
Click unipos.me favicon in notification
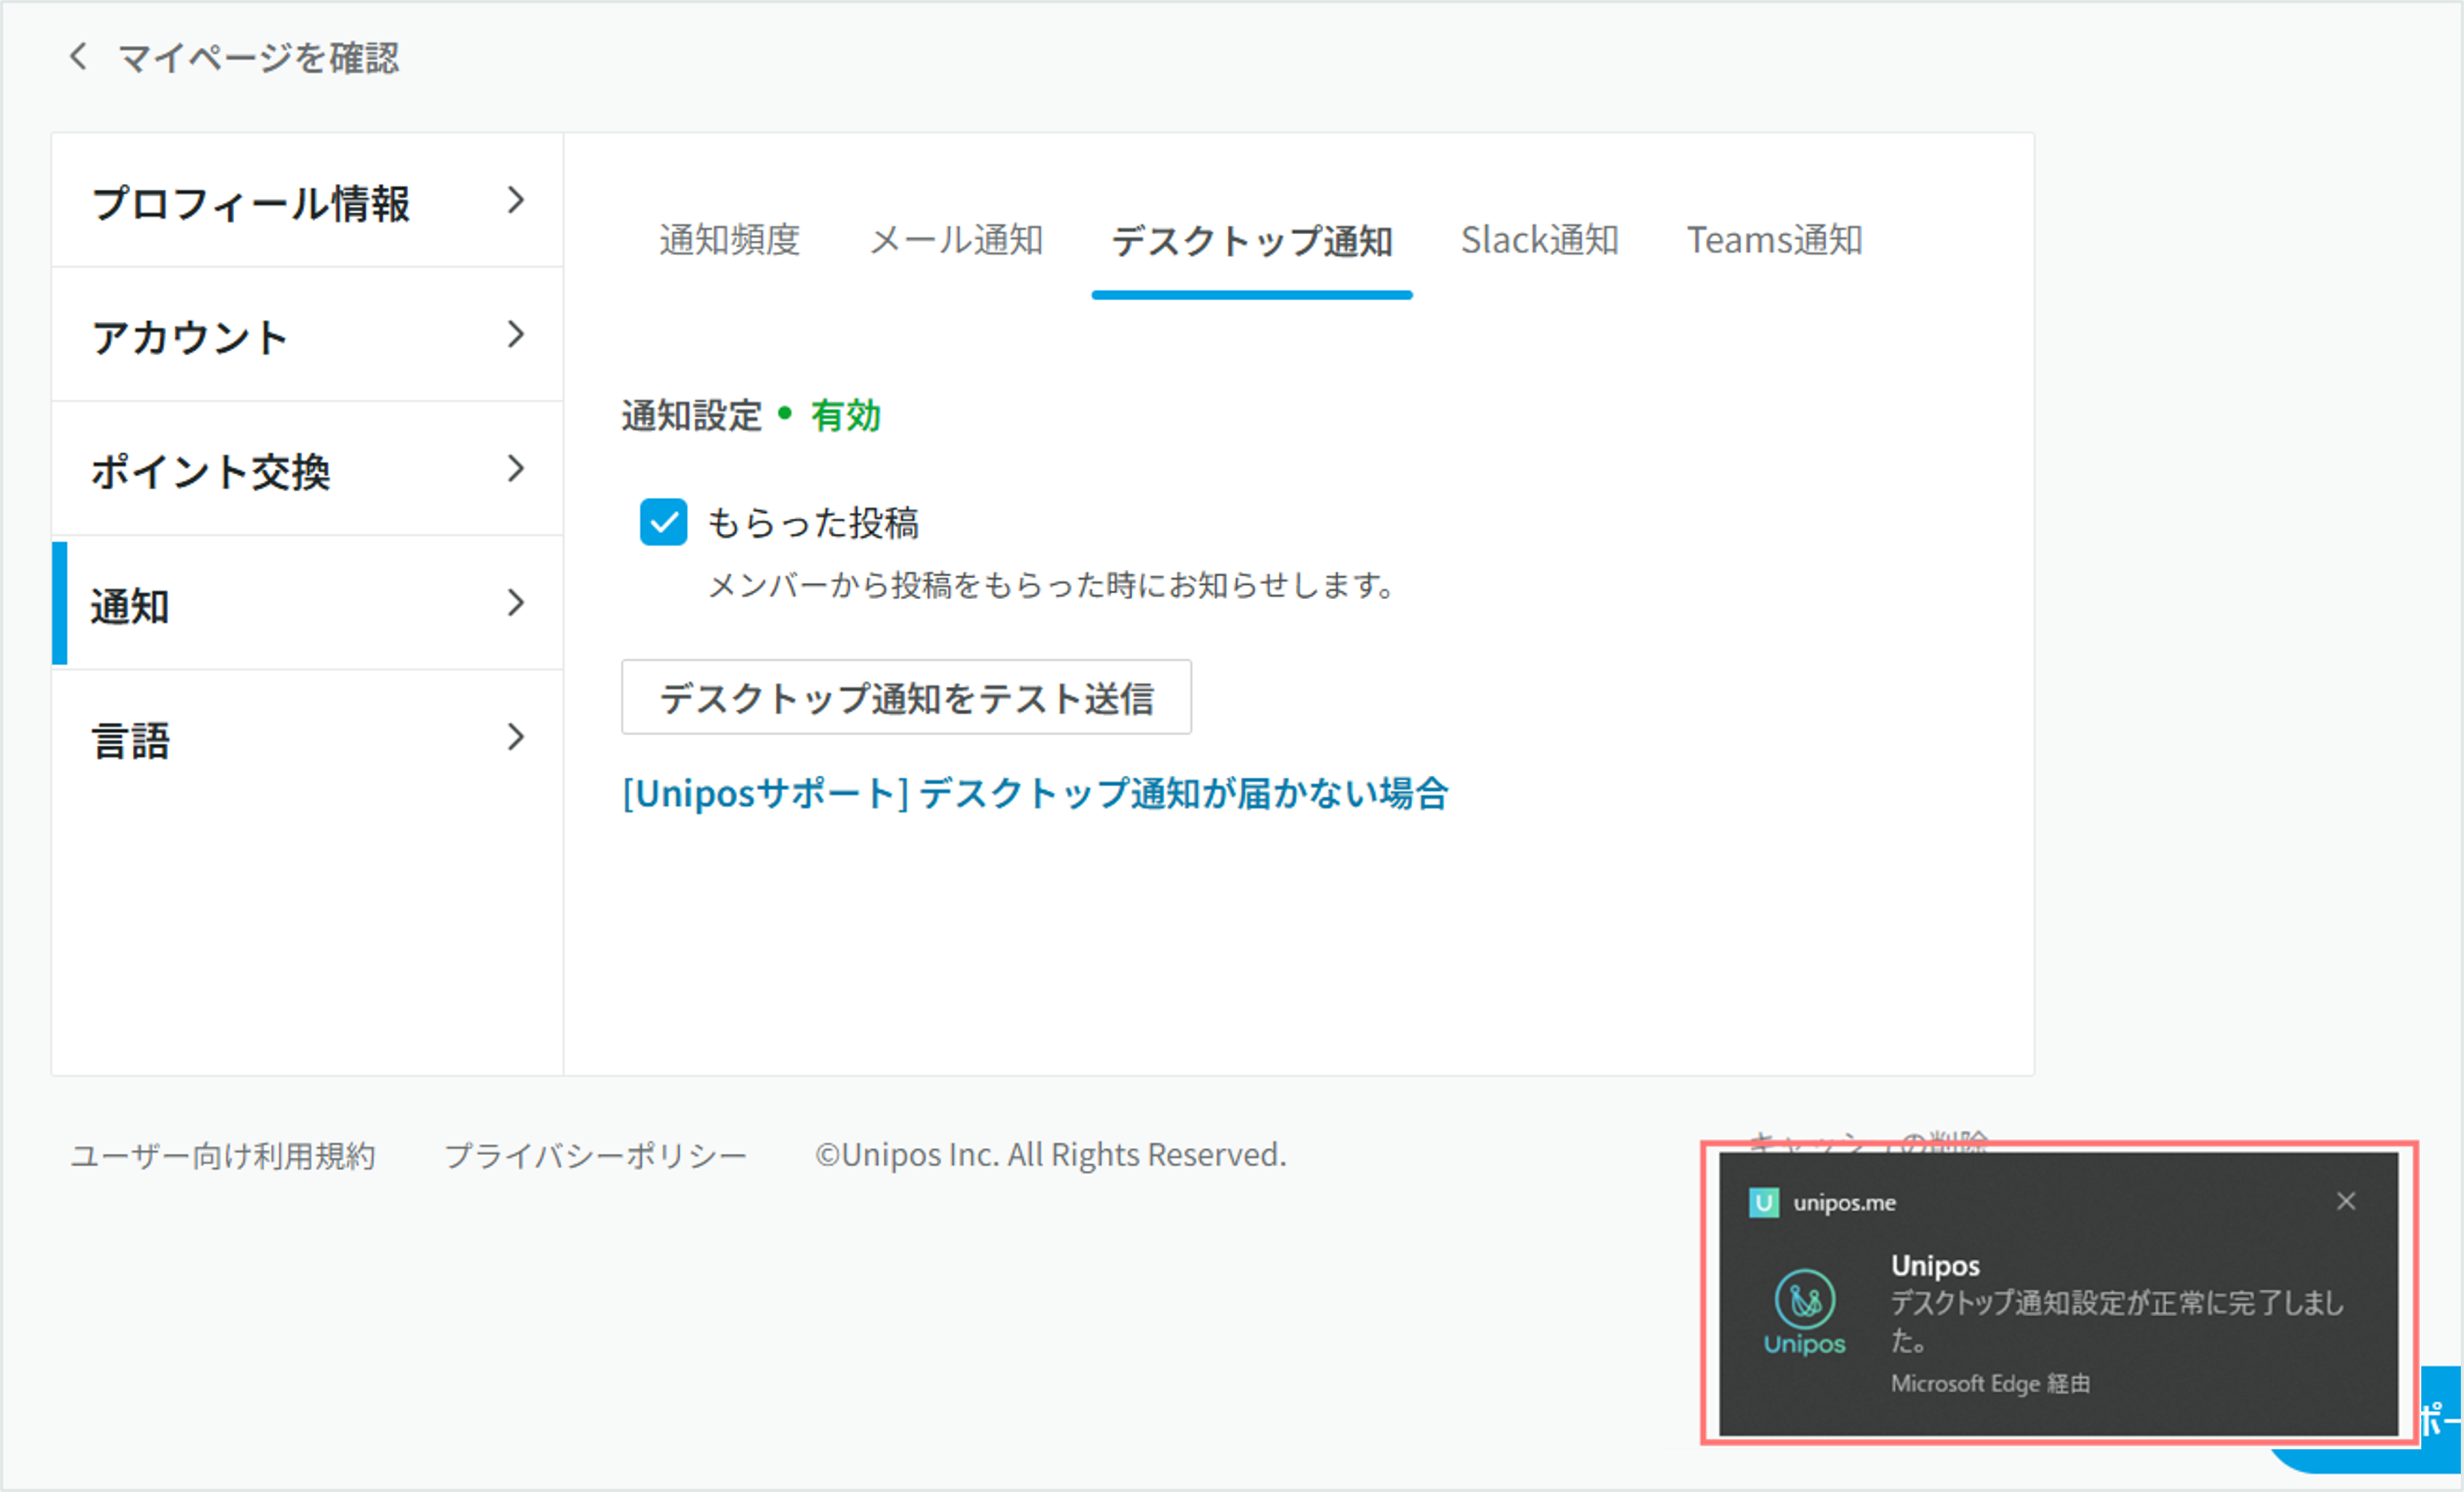[1764, 1202]
